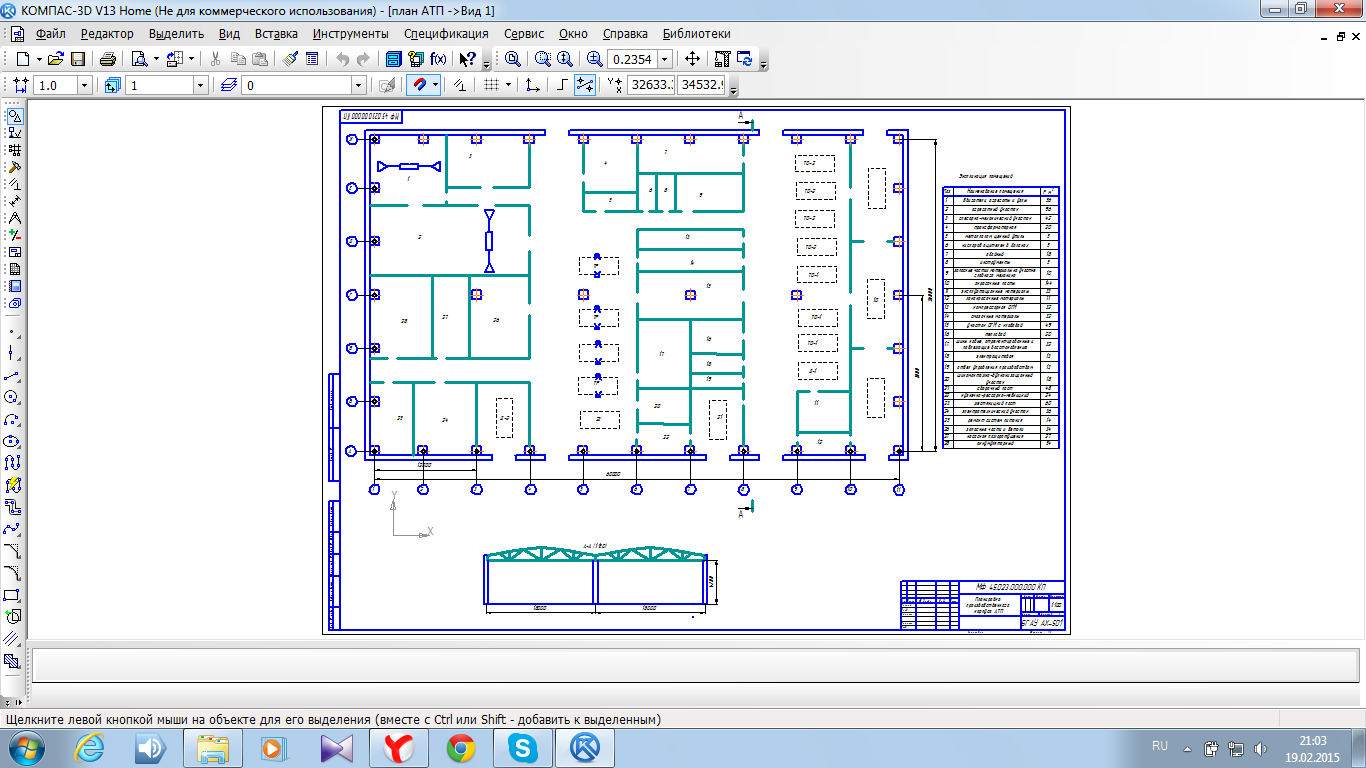Screen dimensions: 1366x768
Task: Select the Arc tool
Action: tap(13, 419)
